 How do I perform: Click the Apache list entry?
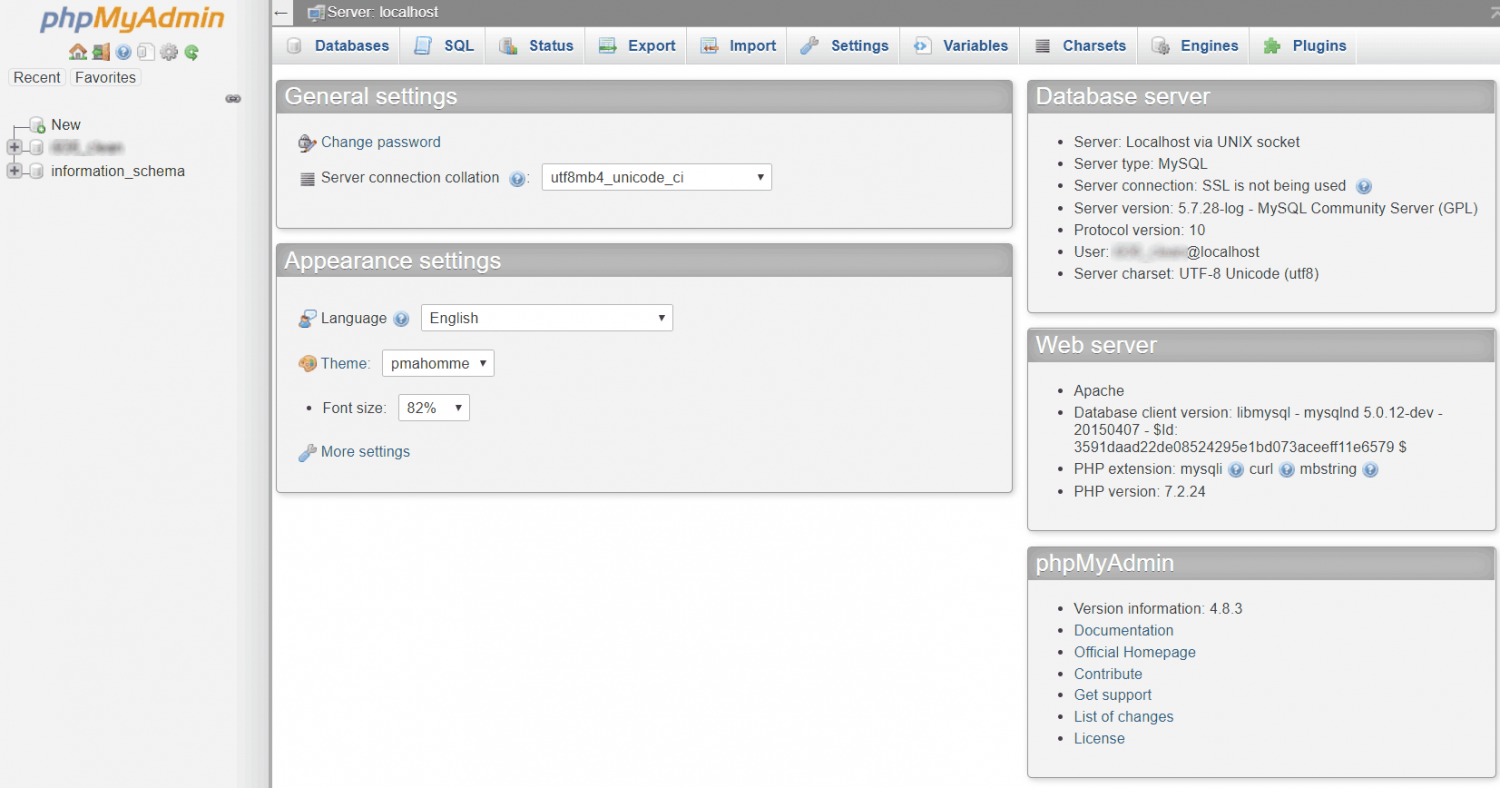[1099, 391]
